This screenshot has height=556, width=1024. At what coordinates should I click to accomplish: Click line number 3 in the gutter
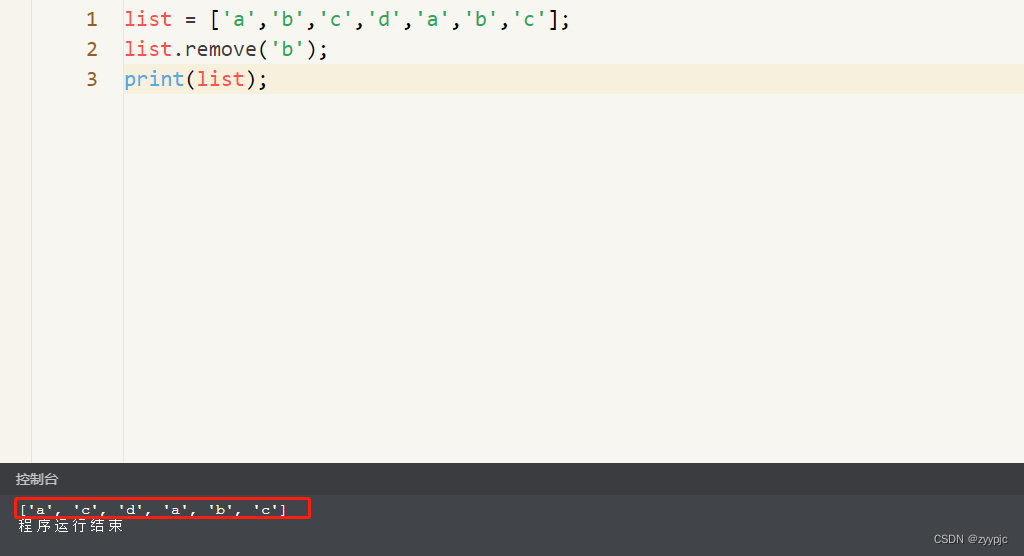(x=92, y=80)
